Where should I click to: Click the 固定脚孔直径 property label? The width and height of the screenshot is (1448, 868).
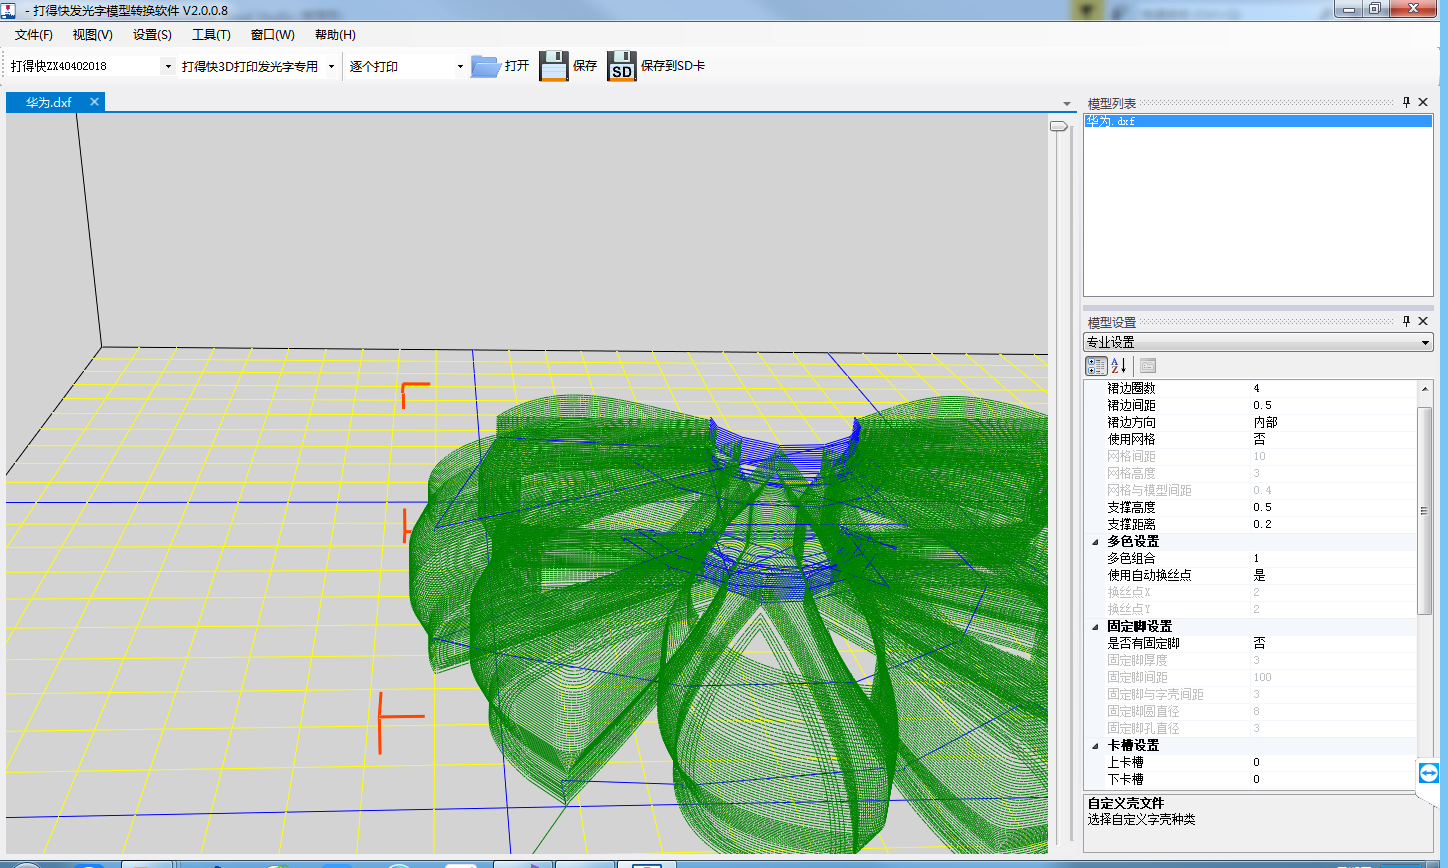click(x=1143, y=728)
